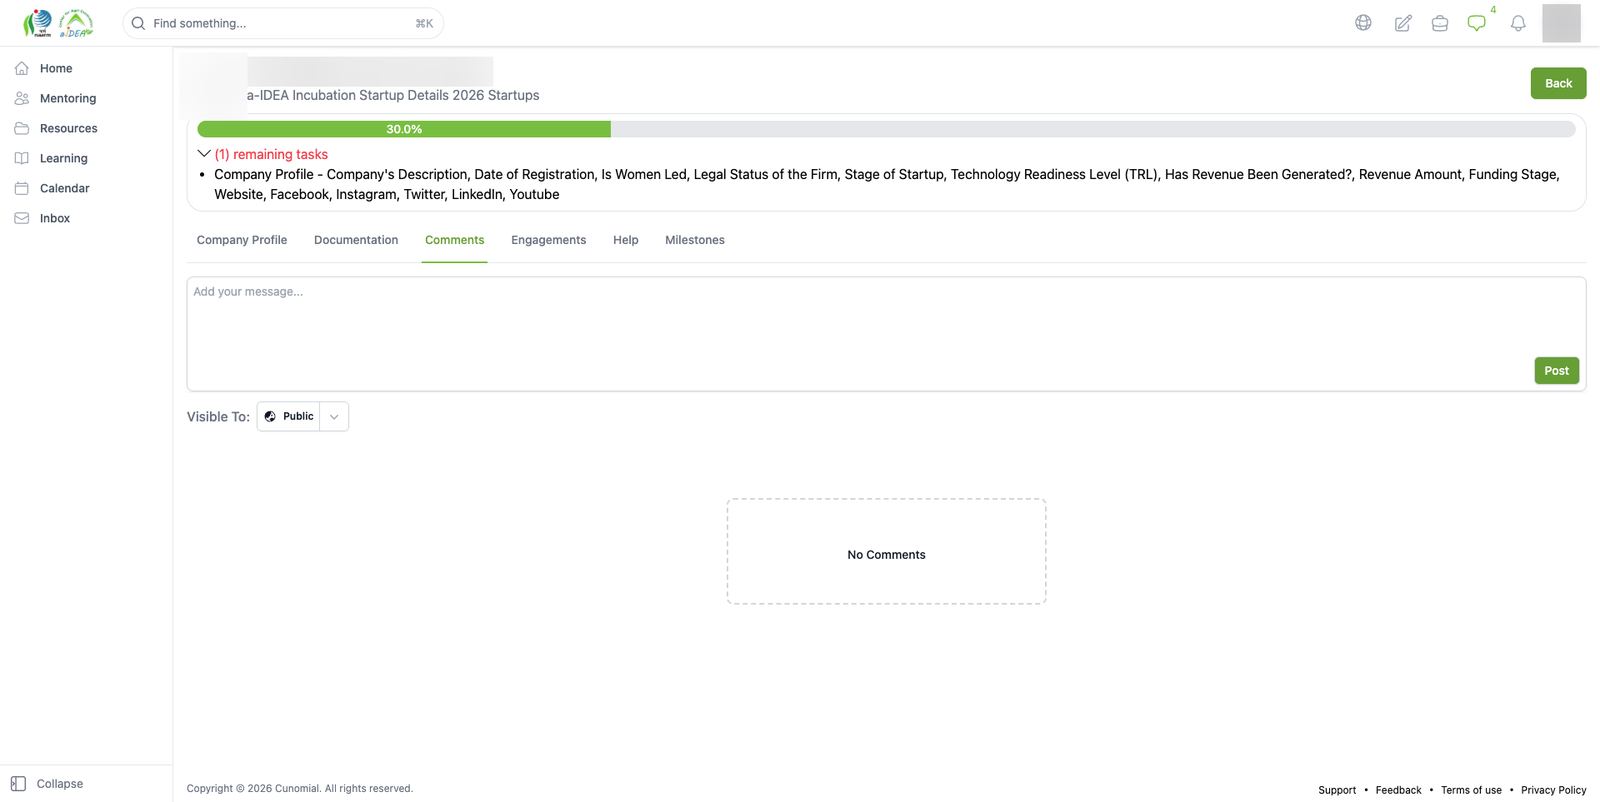Click the search magnifier icon

click(139, 23)
